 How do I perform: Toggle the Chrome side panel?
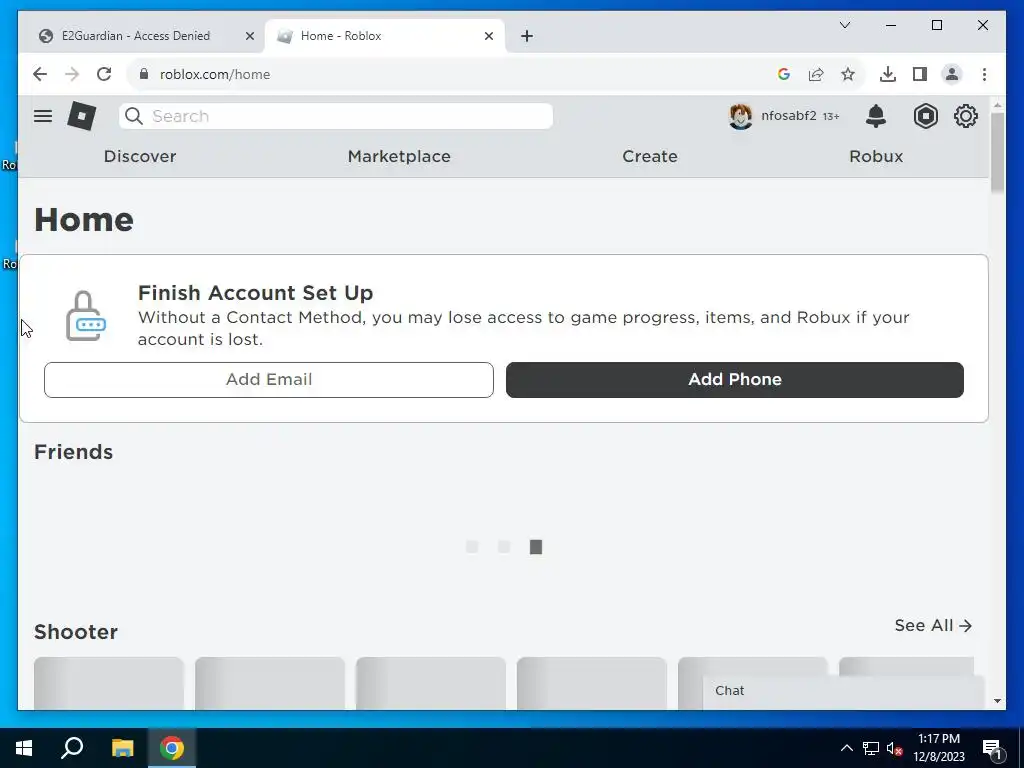(x=920, y=74)
